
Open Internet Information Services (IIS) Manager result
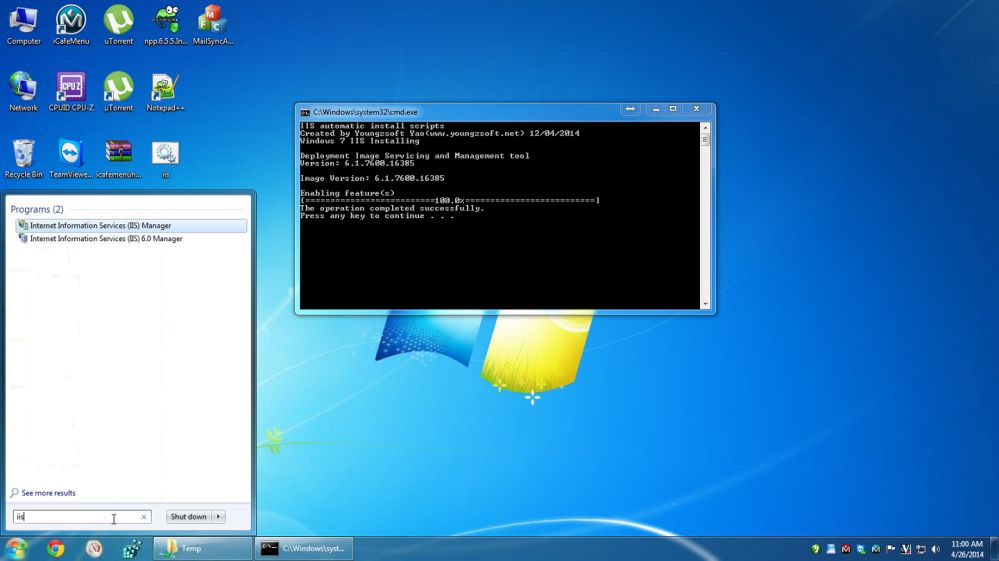[131, 225]
